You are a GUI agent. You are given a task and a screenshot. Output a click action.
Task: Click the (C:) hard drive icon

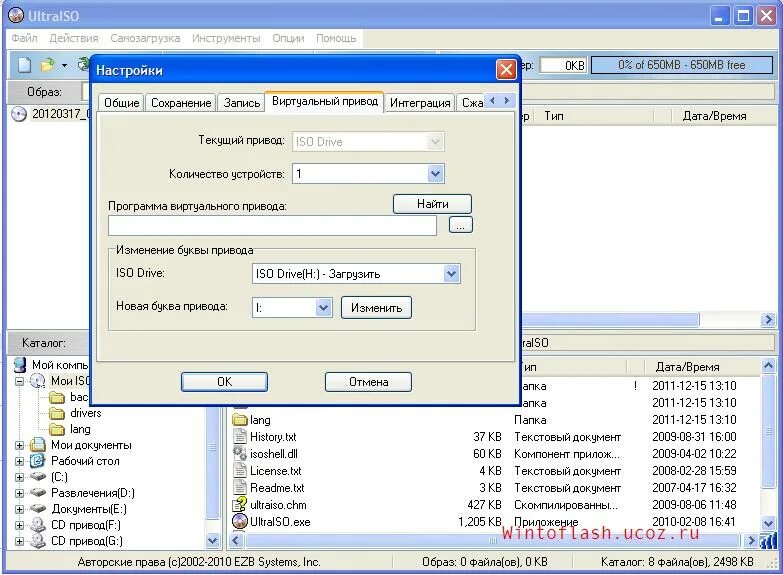(x=38, y=477)
